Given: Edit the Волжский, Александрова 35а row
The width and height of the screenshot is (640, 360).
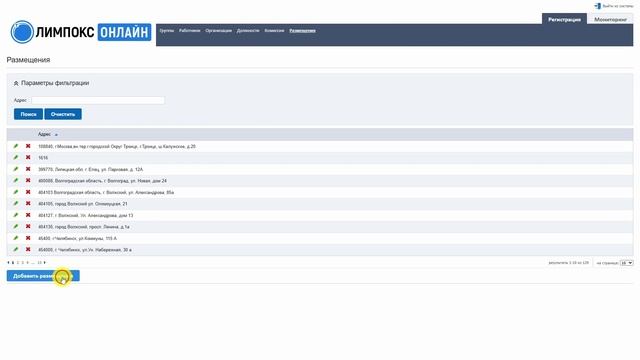Looking at the screenshot, I should tap(16, 192).
